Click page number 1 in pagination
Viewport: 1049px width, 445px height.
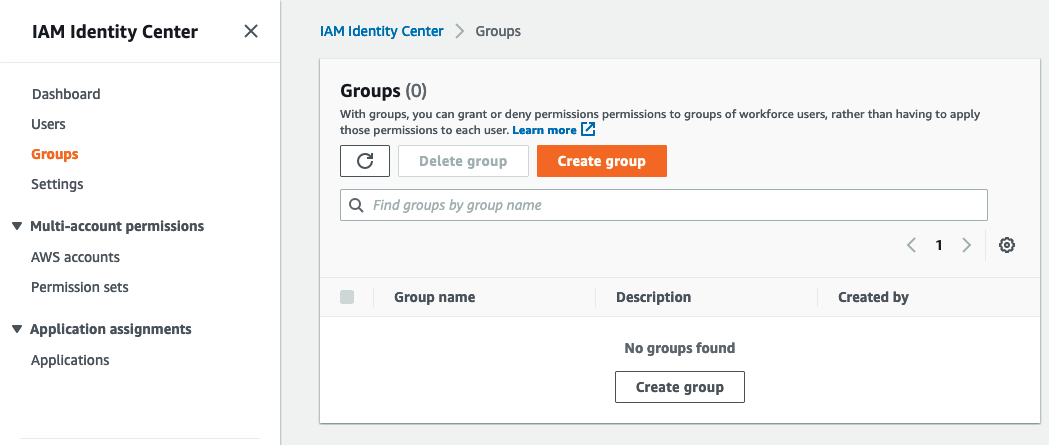coord(939,246)
